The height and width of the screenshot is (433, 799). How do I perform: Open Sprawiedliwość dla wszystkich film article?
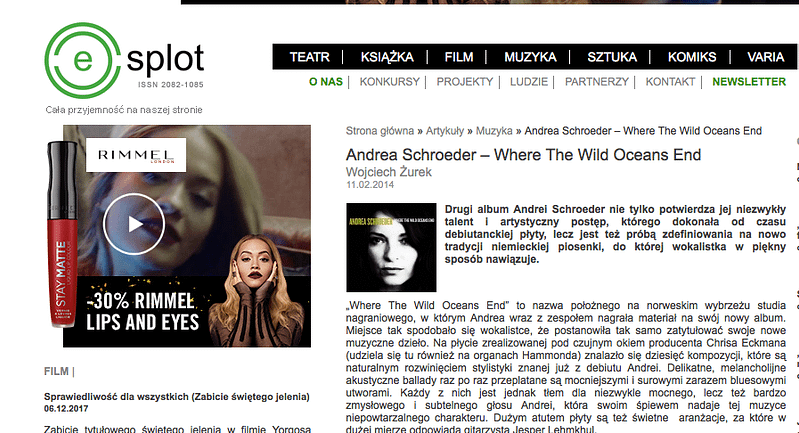(177, 397)
